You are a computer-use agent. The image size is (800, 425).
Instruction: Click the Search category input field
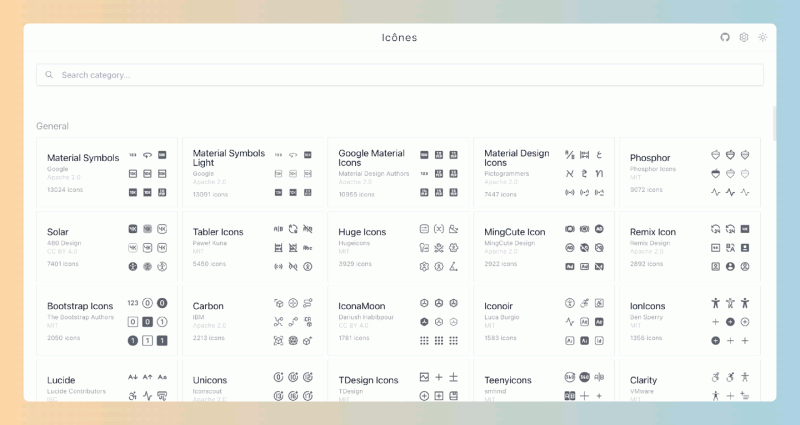399,75
